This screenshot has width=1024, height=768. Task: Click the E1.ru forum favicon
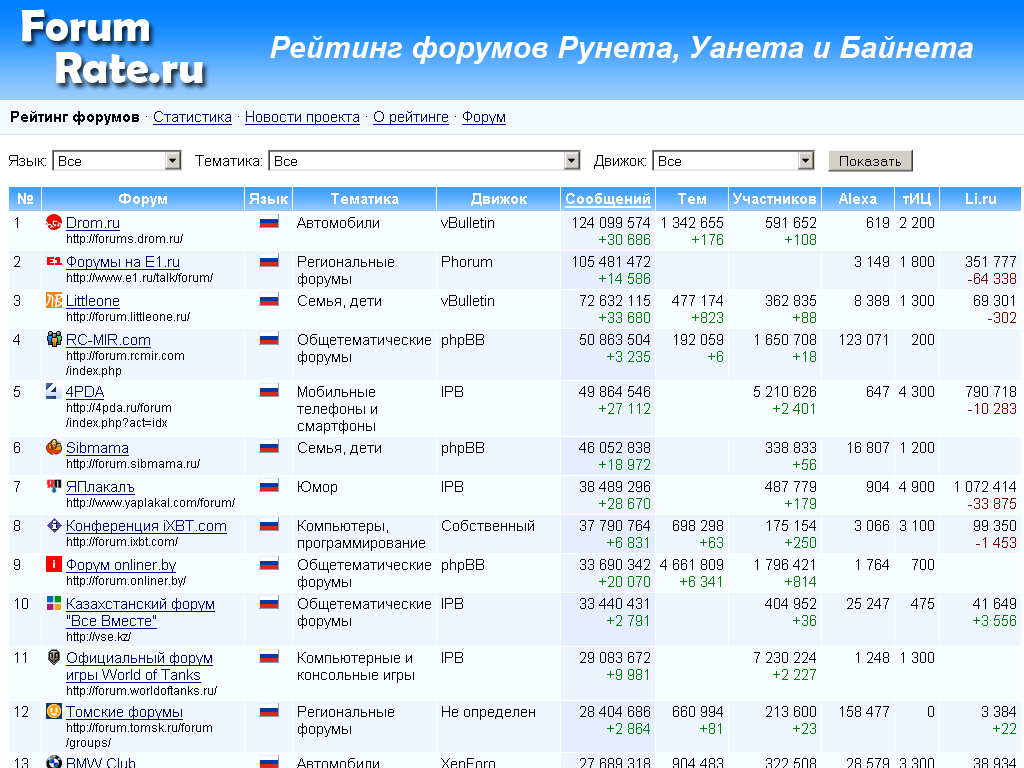point(54,262)
